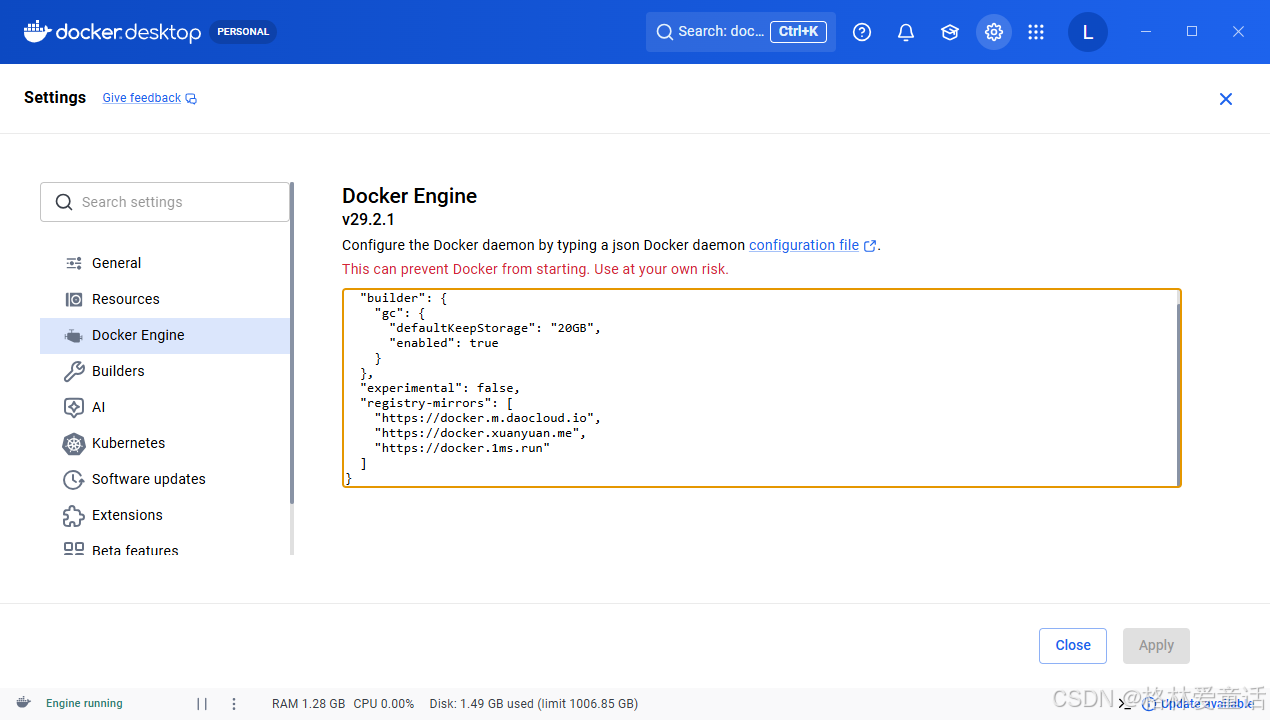
Task: Click the Resources disk icon
Action: pyautogui.click(x=74, y=299)
